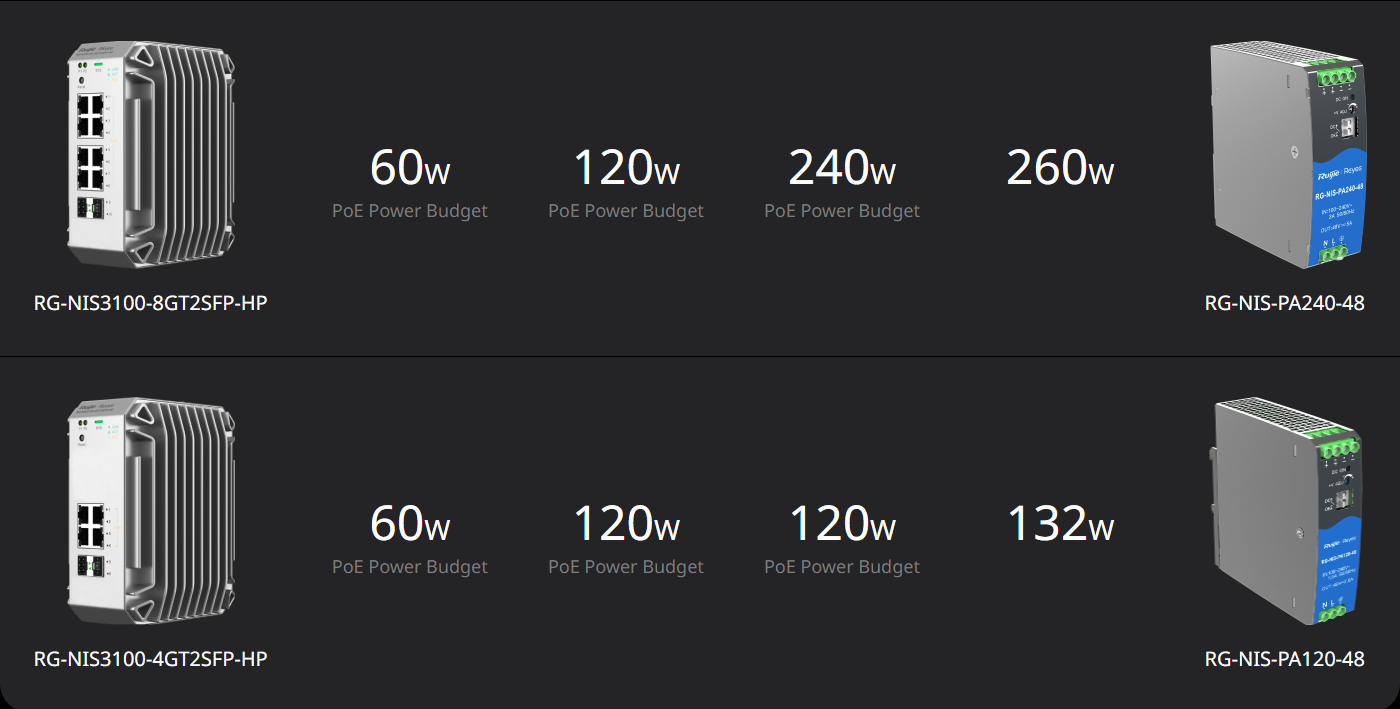Click the RG-NIS3100-8GT2SFP-HP switch image
The width and height of the screenshot is (1400, 709).
coord(150,155)
